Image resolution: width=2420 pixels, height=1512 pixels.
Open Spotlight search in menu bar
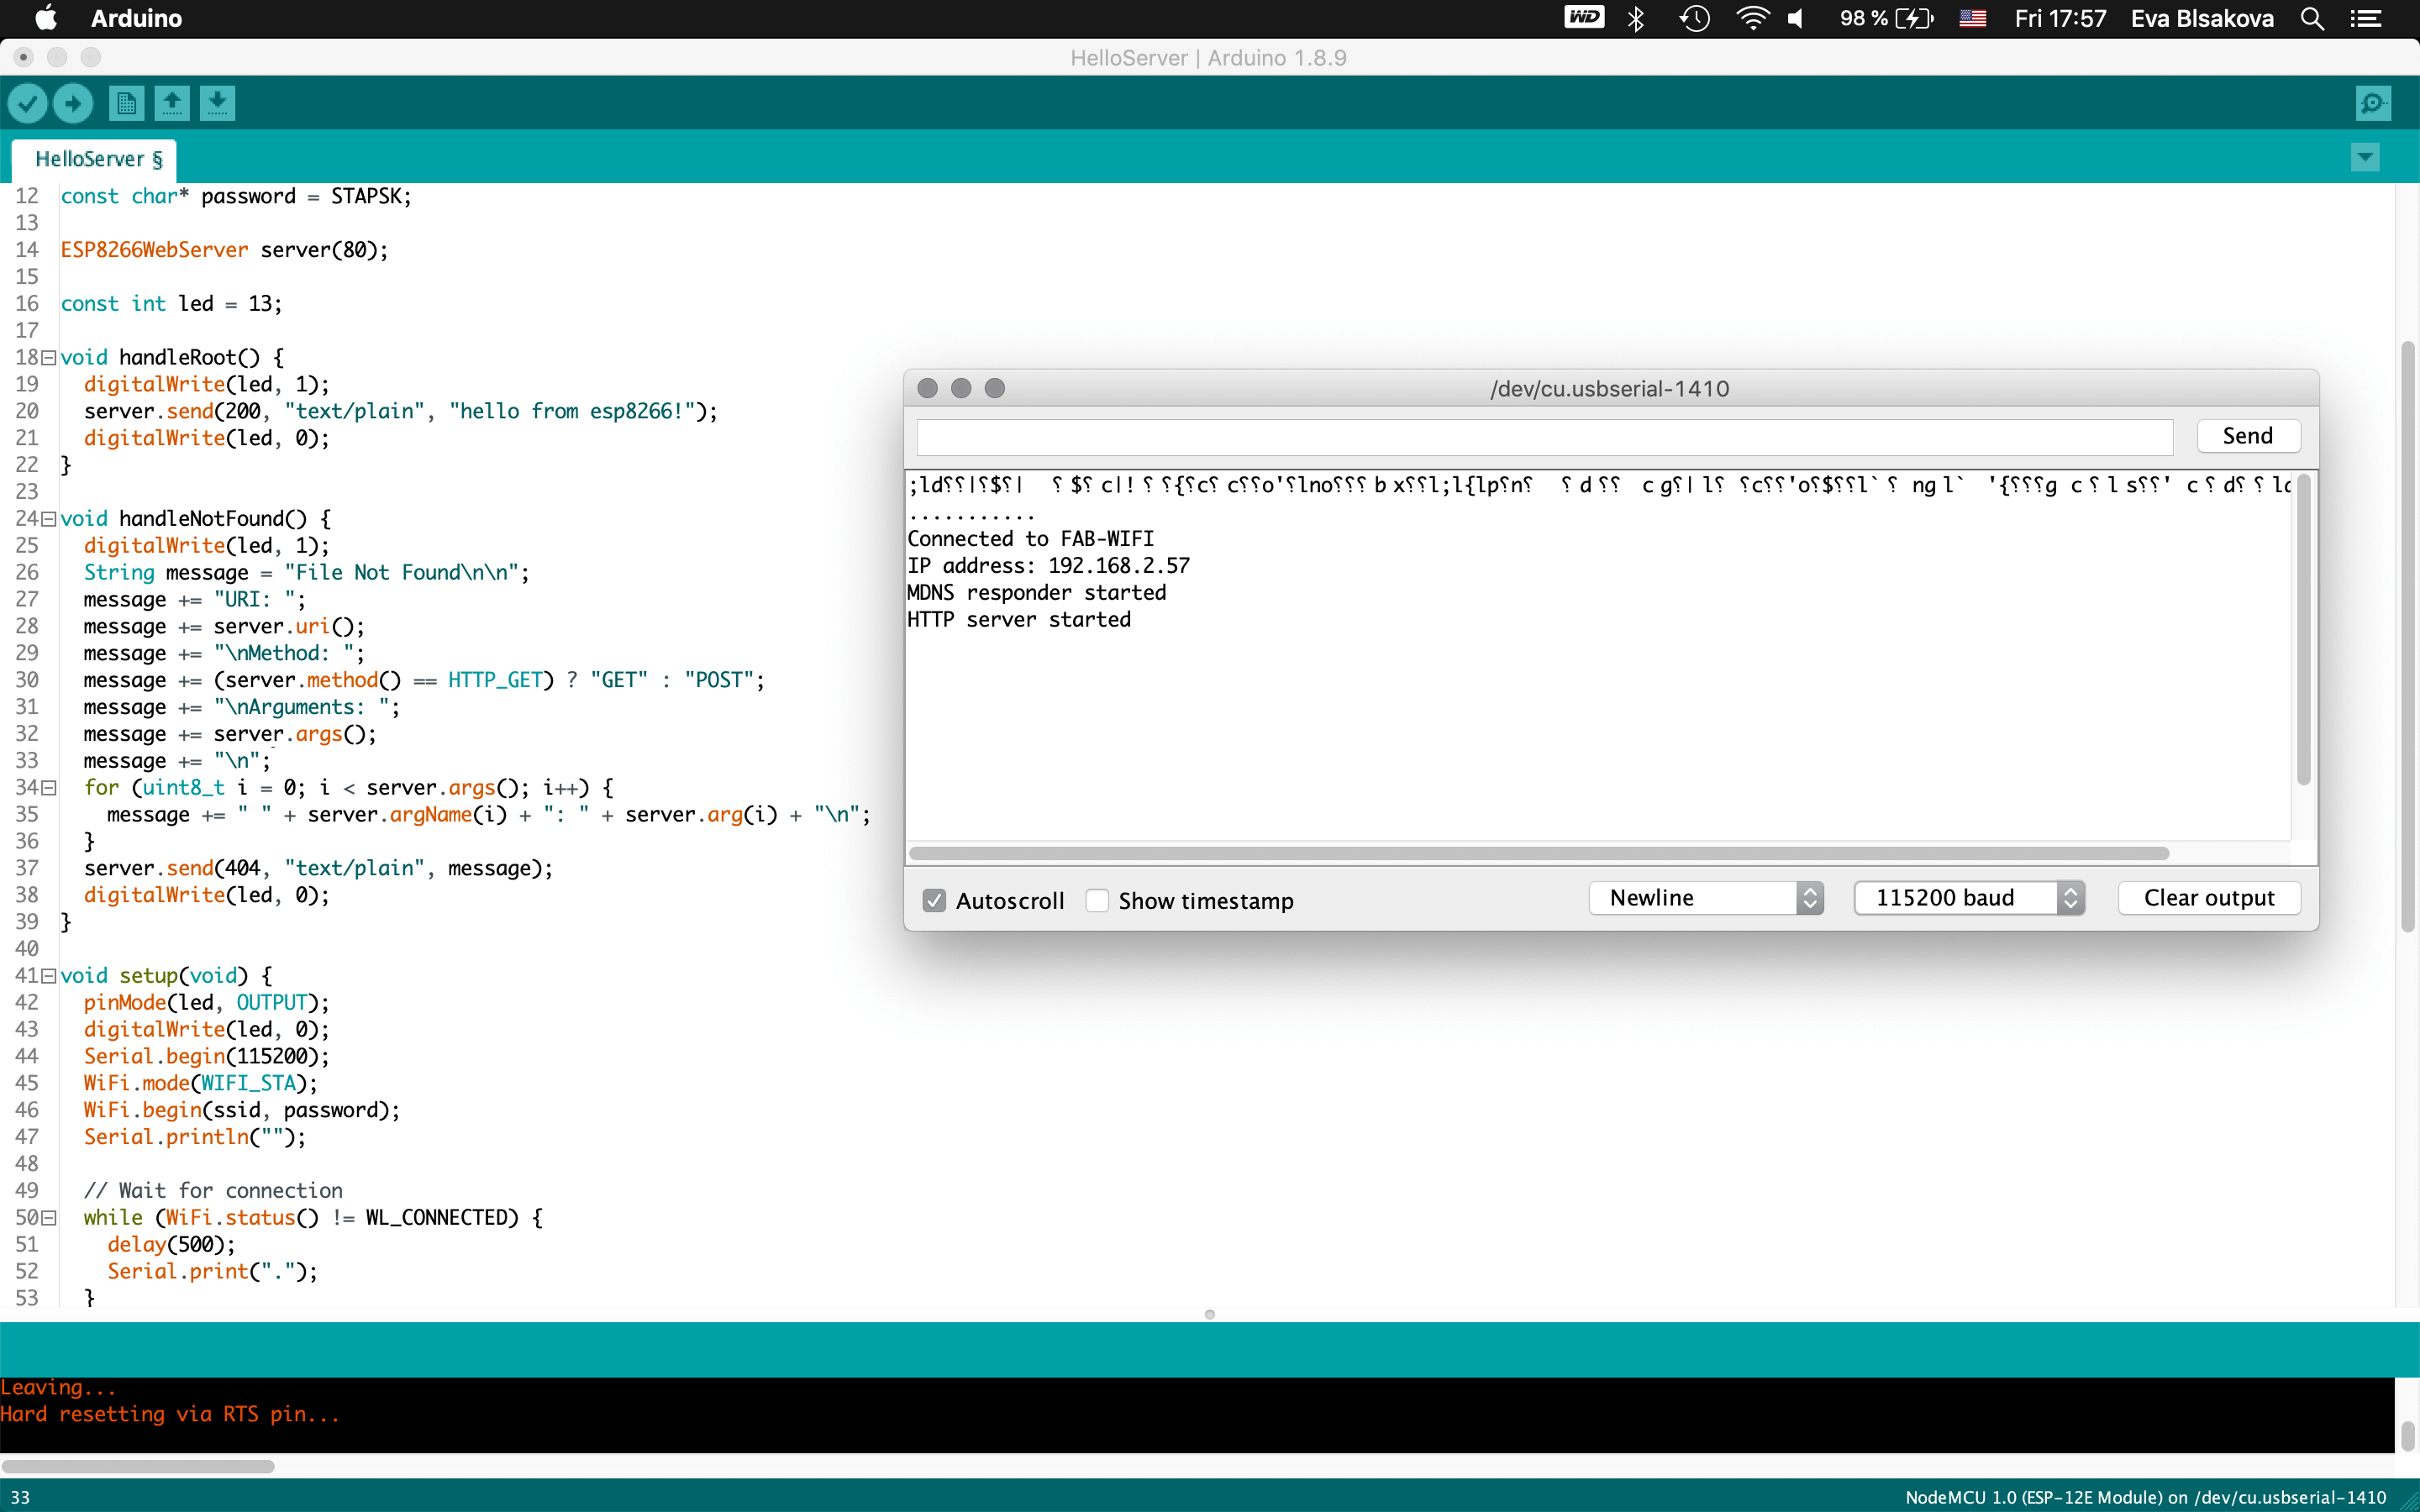tap(2311, 19)
